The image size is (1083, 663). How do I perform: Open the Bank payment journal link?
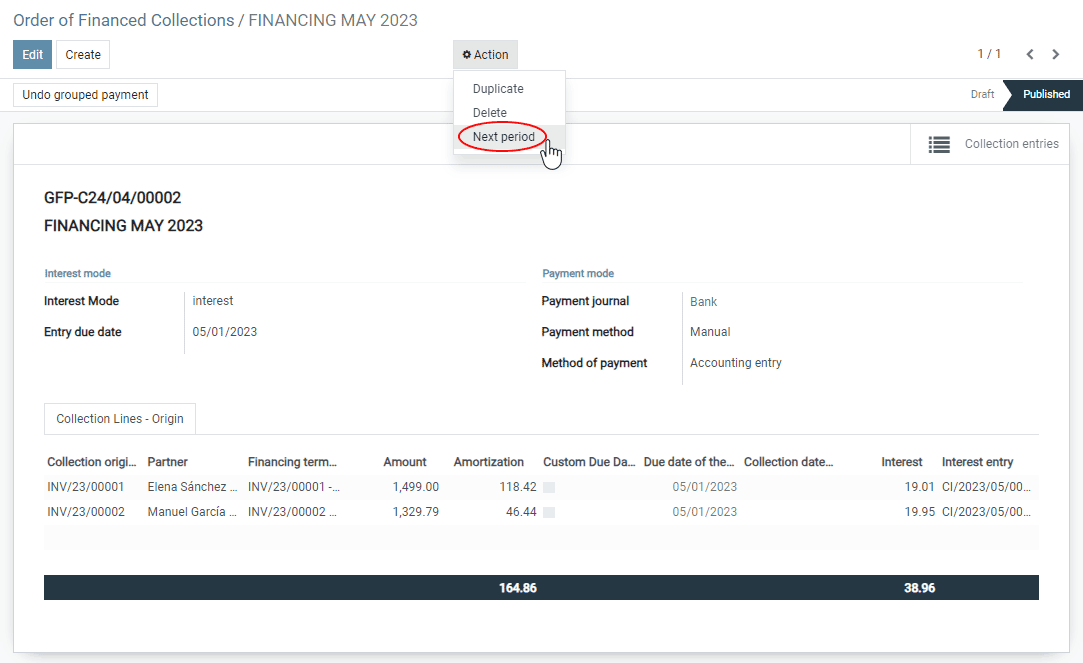coord(703,302)
